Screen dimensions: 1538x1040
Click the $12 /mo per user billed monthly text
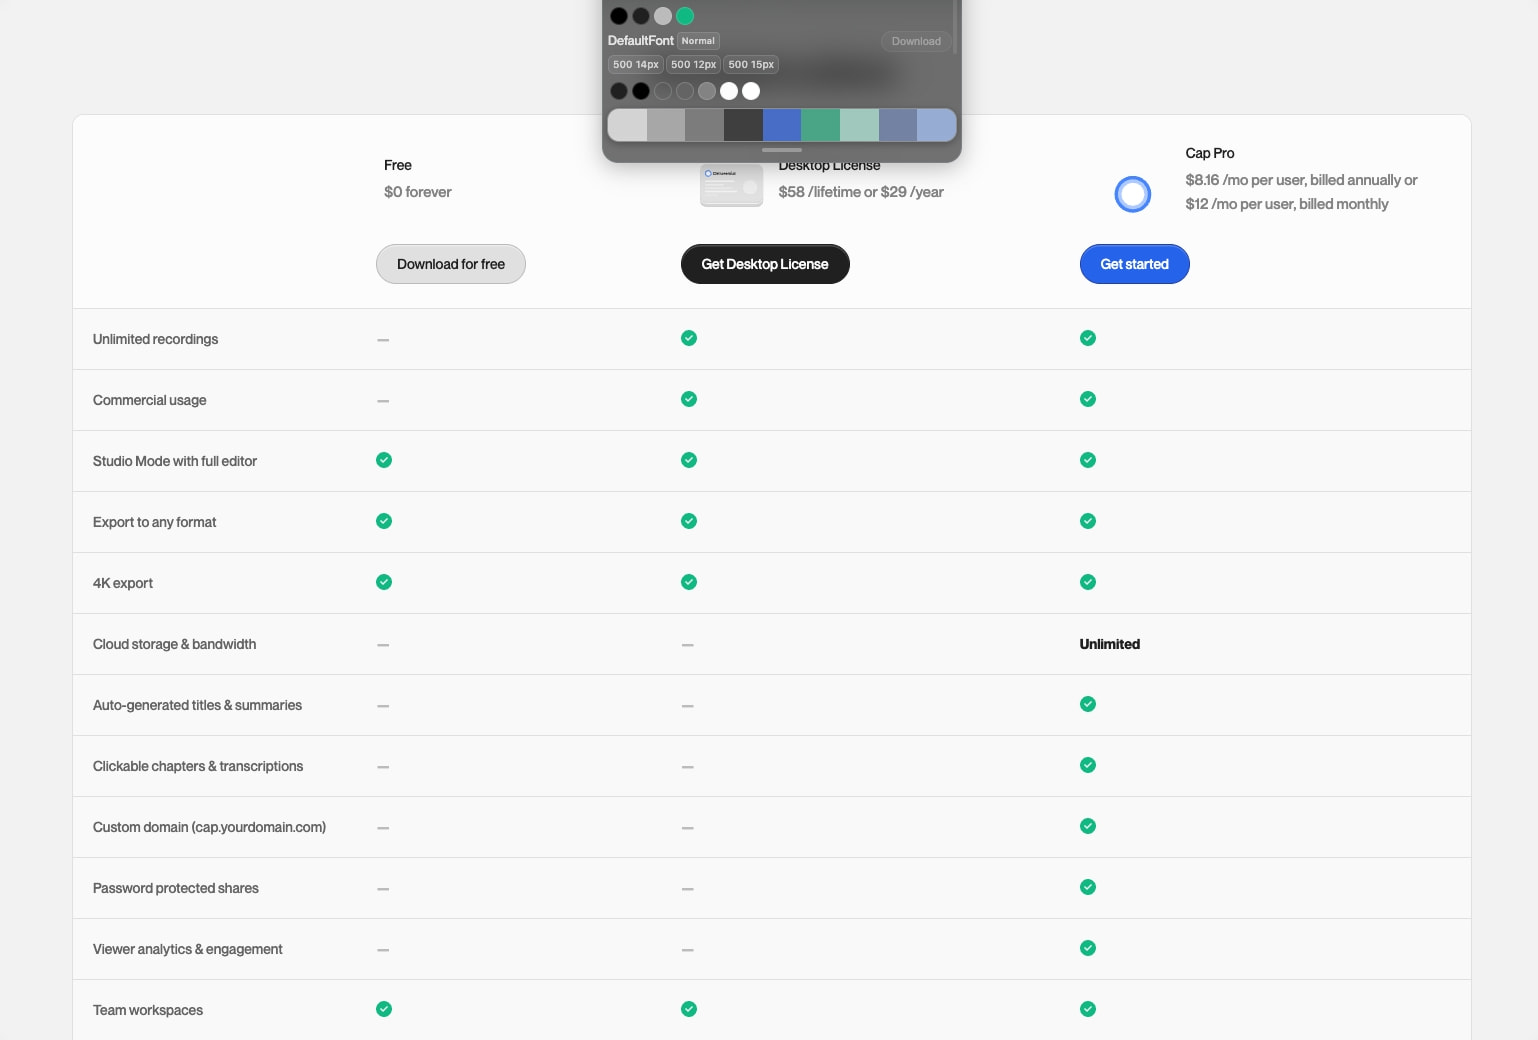click(1287, 204)
